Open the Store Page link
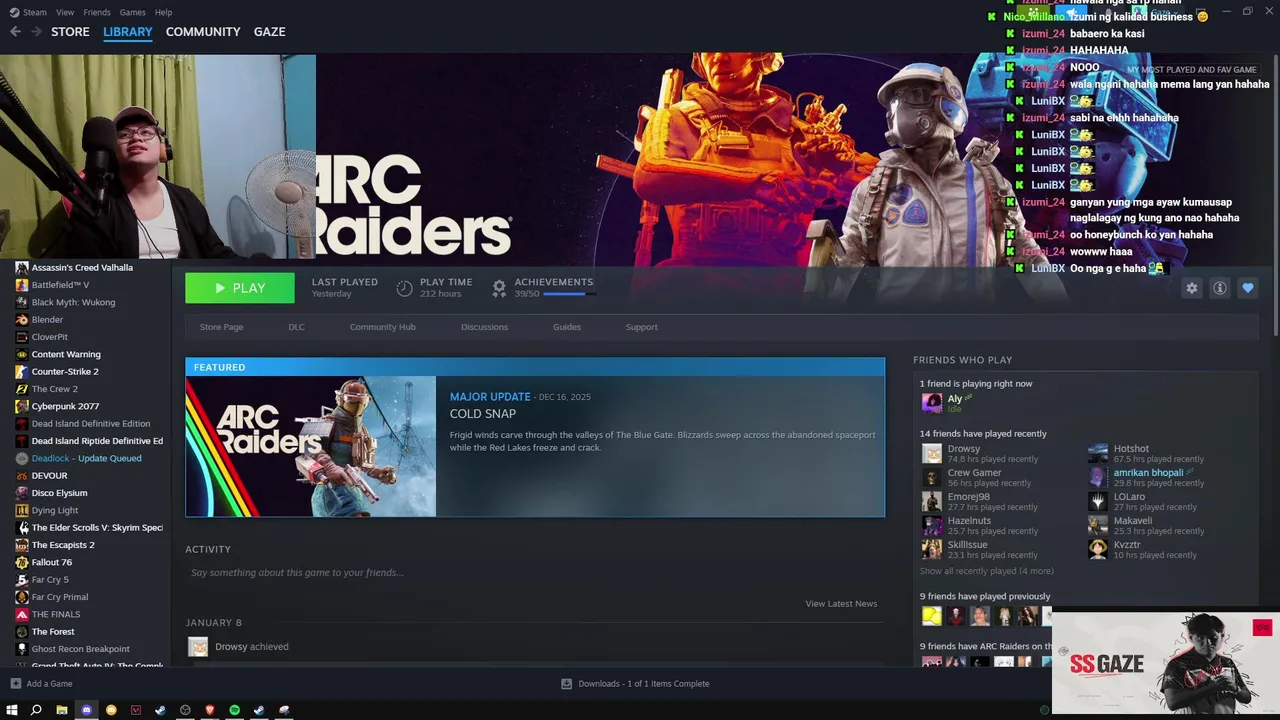The width and height of the screenshot is (1280, 720). [x=221, y=327]
